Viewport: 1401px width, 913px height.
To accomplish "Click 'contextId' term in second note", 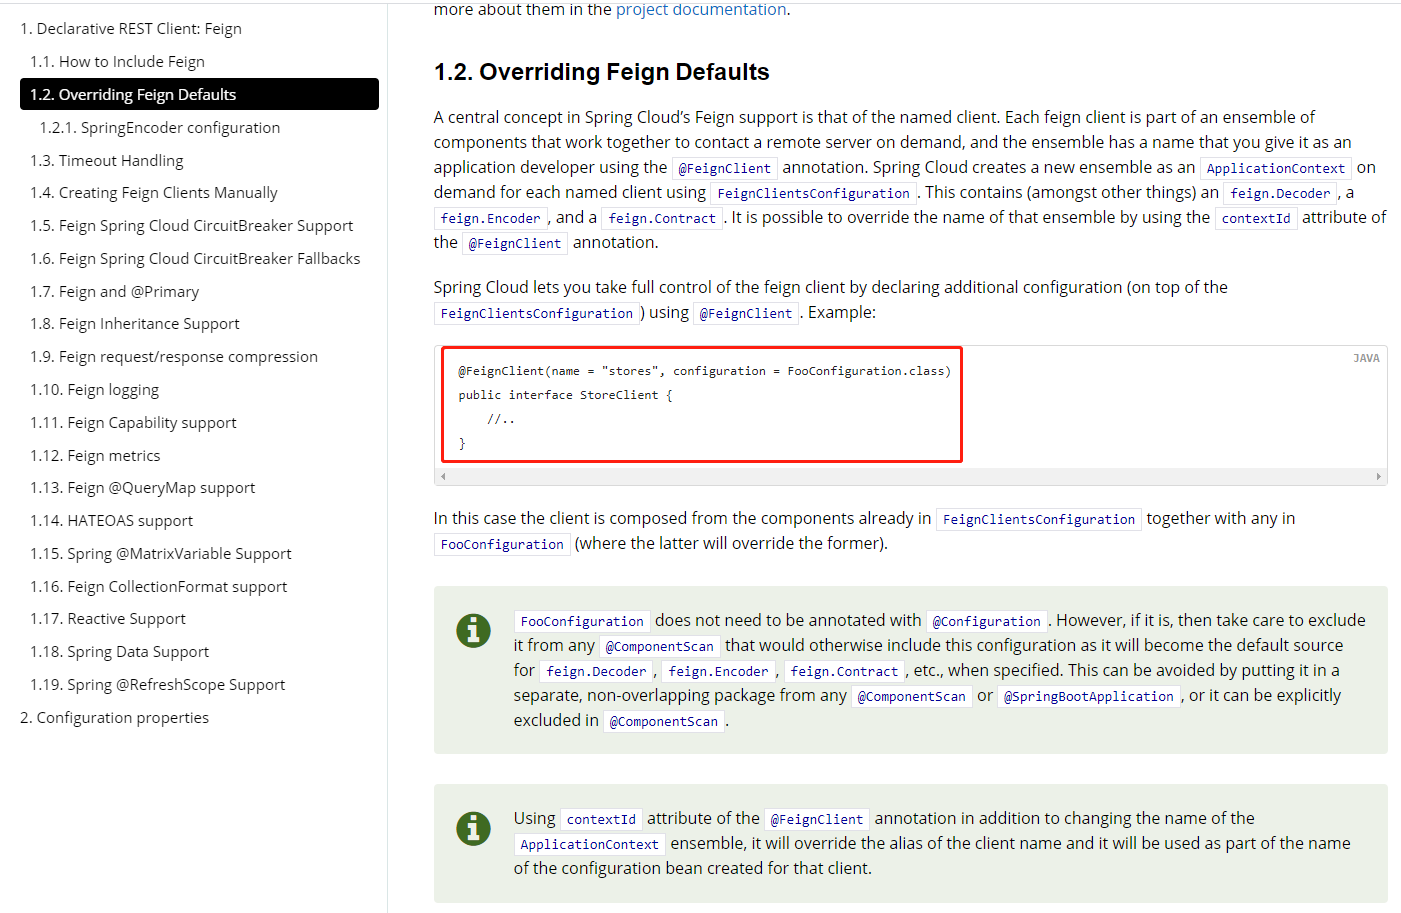I will 601,819.
